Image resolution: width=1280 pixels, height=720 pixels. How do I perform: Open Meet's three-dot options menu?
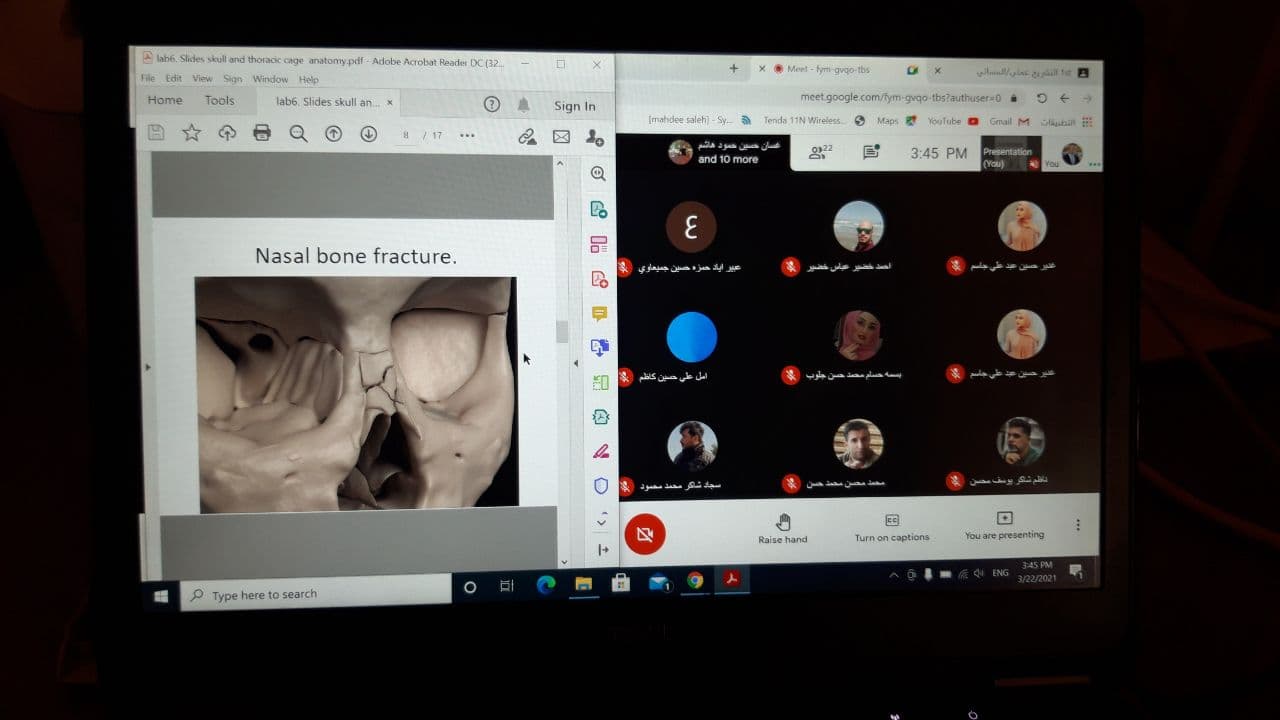click(x=1077, y=525)
